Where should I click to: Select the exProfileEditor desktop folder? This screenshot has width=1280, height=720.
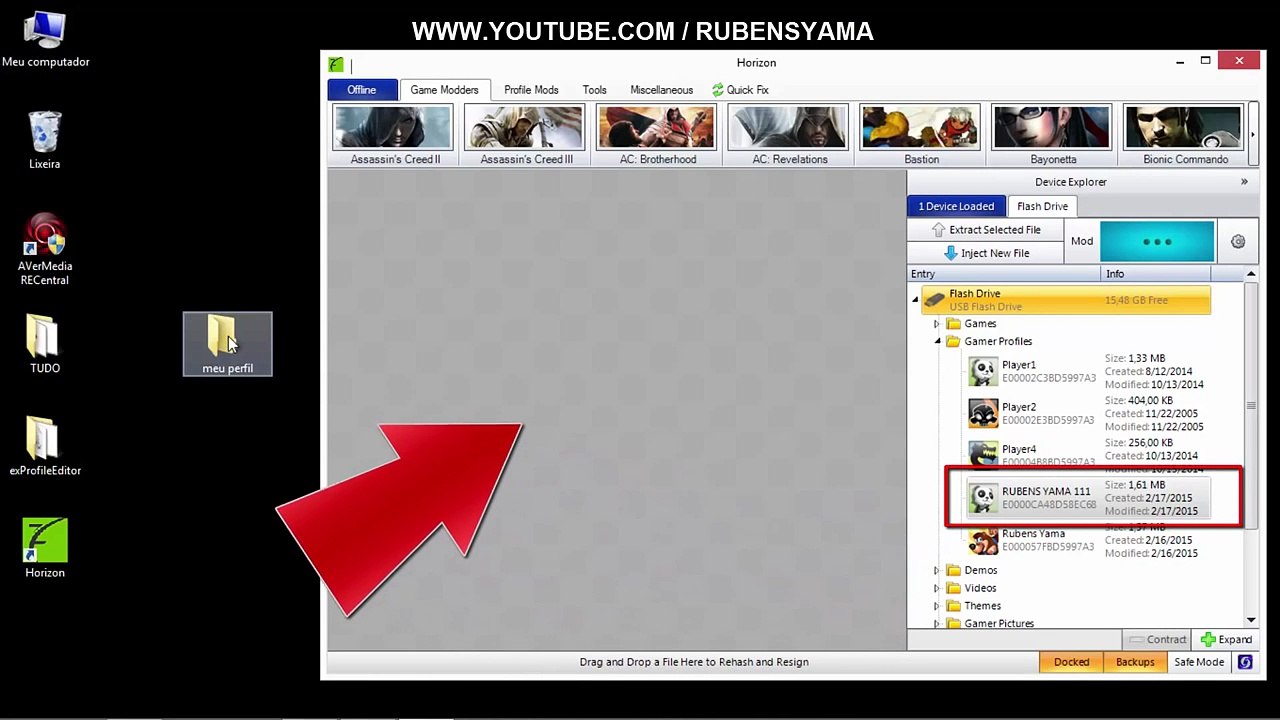click(x=45, y=446)
